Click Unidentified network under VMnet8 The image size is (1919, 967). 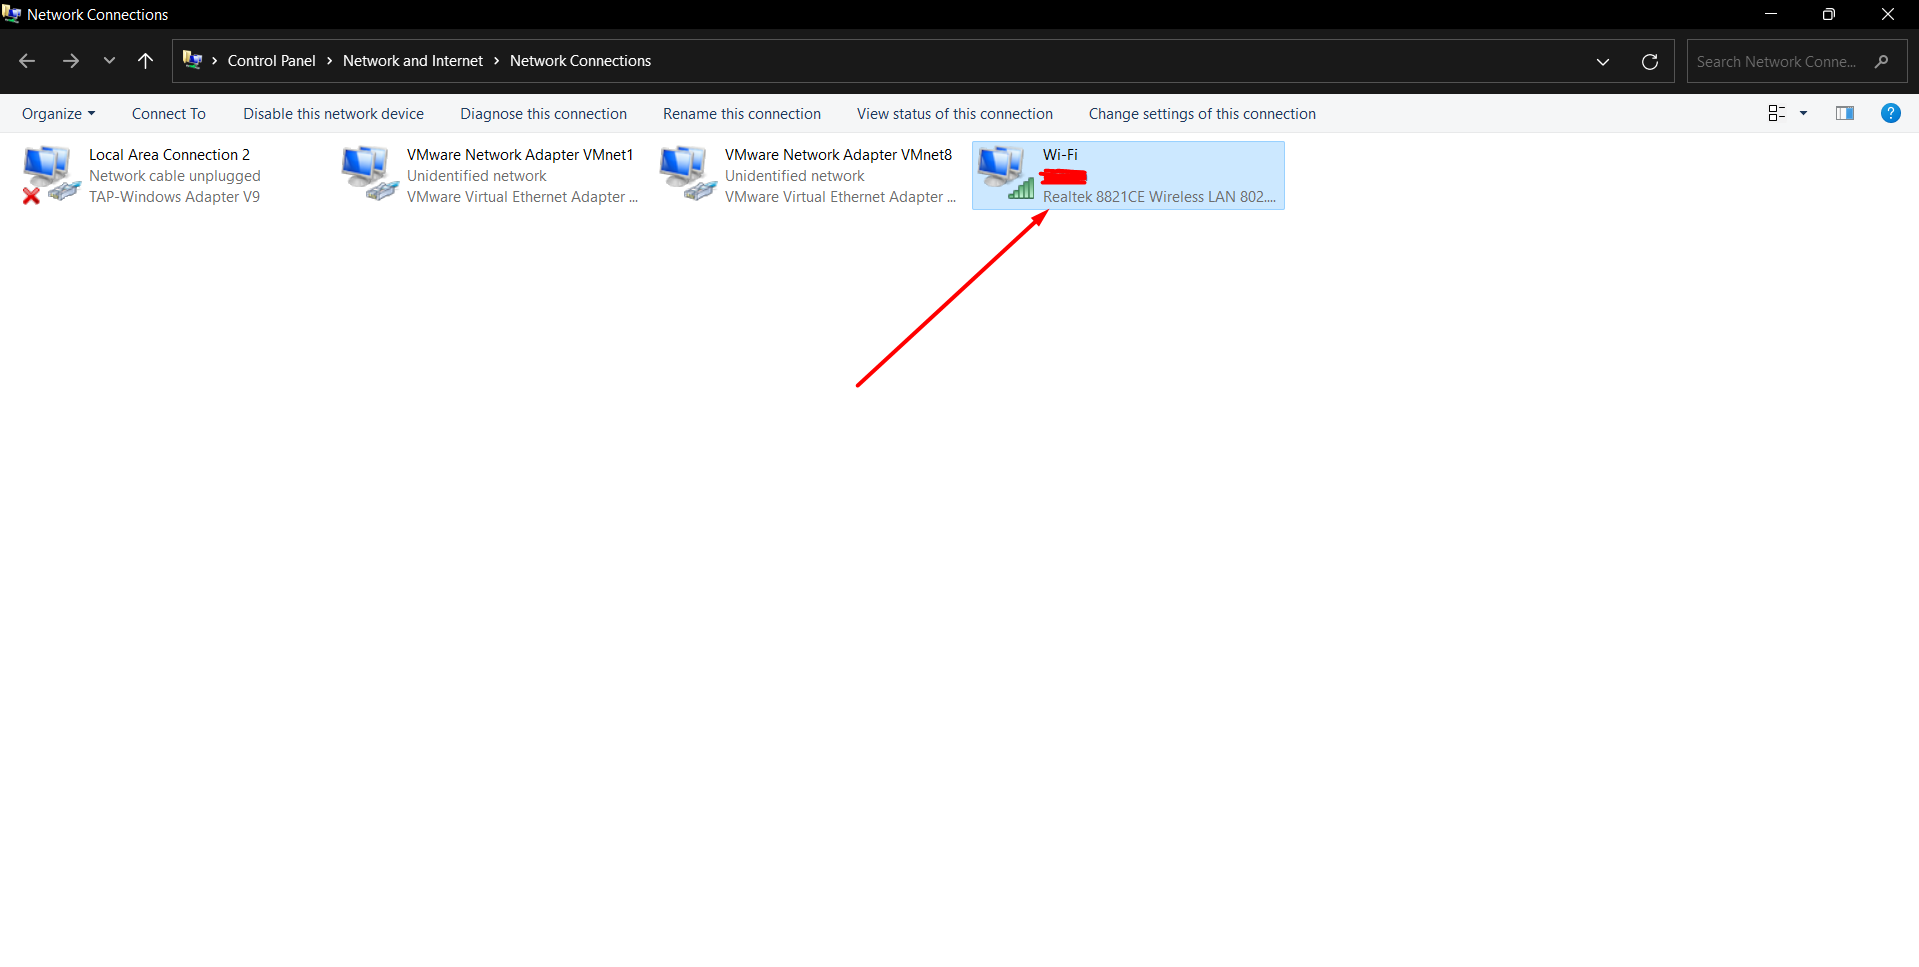794,176
